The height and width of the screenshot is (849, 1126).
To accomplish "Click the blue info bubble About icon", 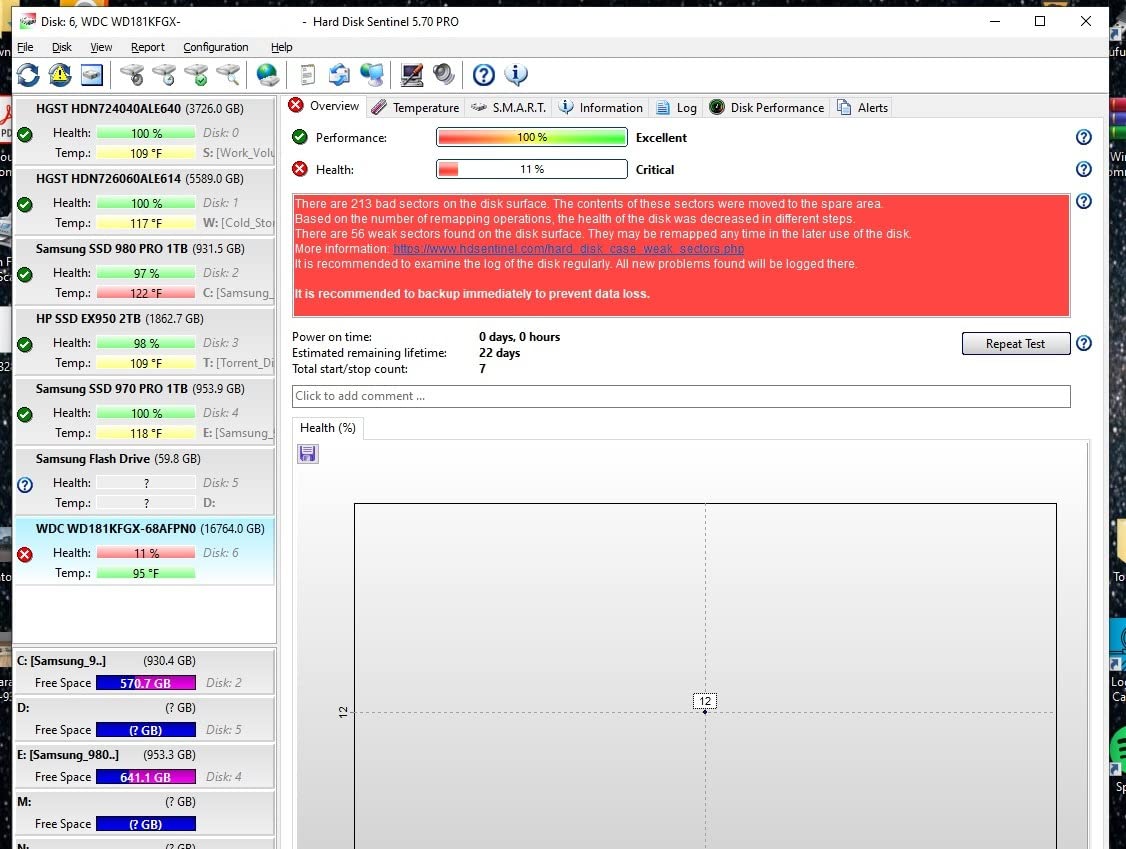I will coord(516,75).
